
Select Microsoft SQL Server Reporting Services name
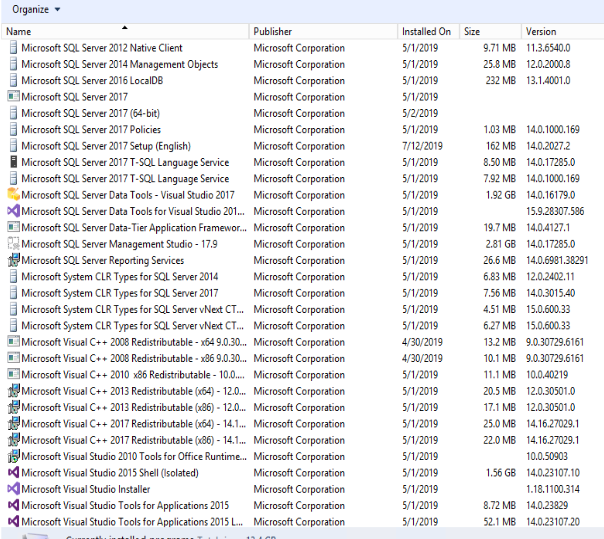click(x=102, y=260)
